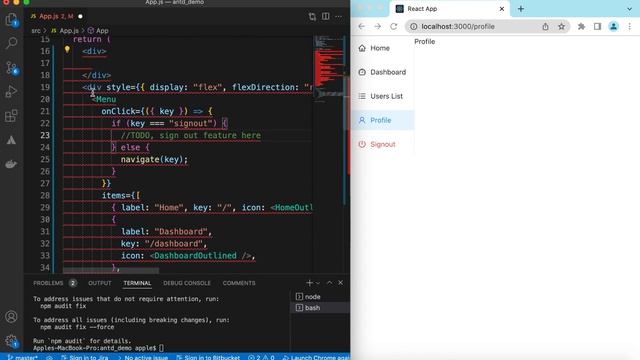640x360 pixels.
Task: Click errors and warnings count in status bar
Action: click(261, 357)
